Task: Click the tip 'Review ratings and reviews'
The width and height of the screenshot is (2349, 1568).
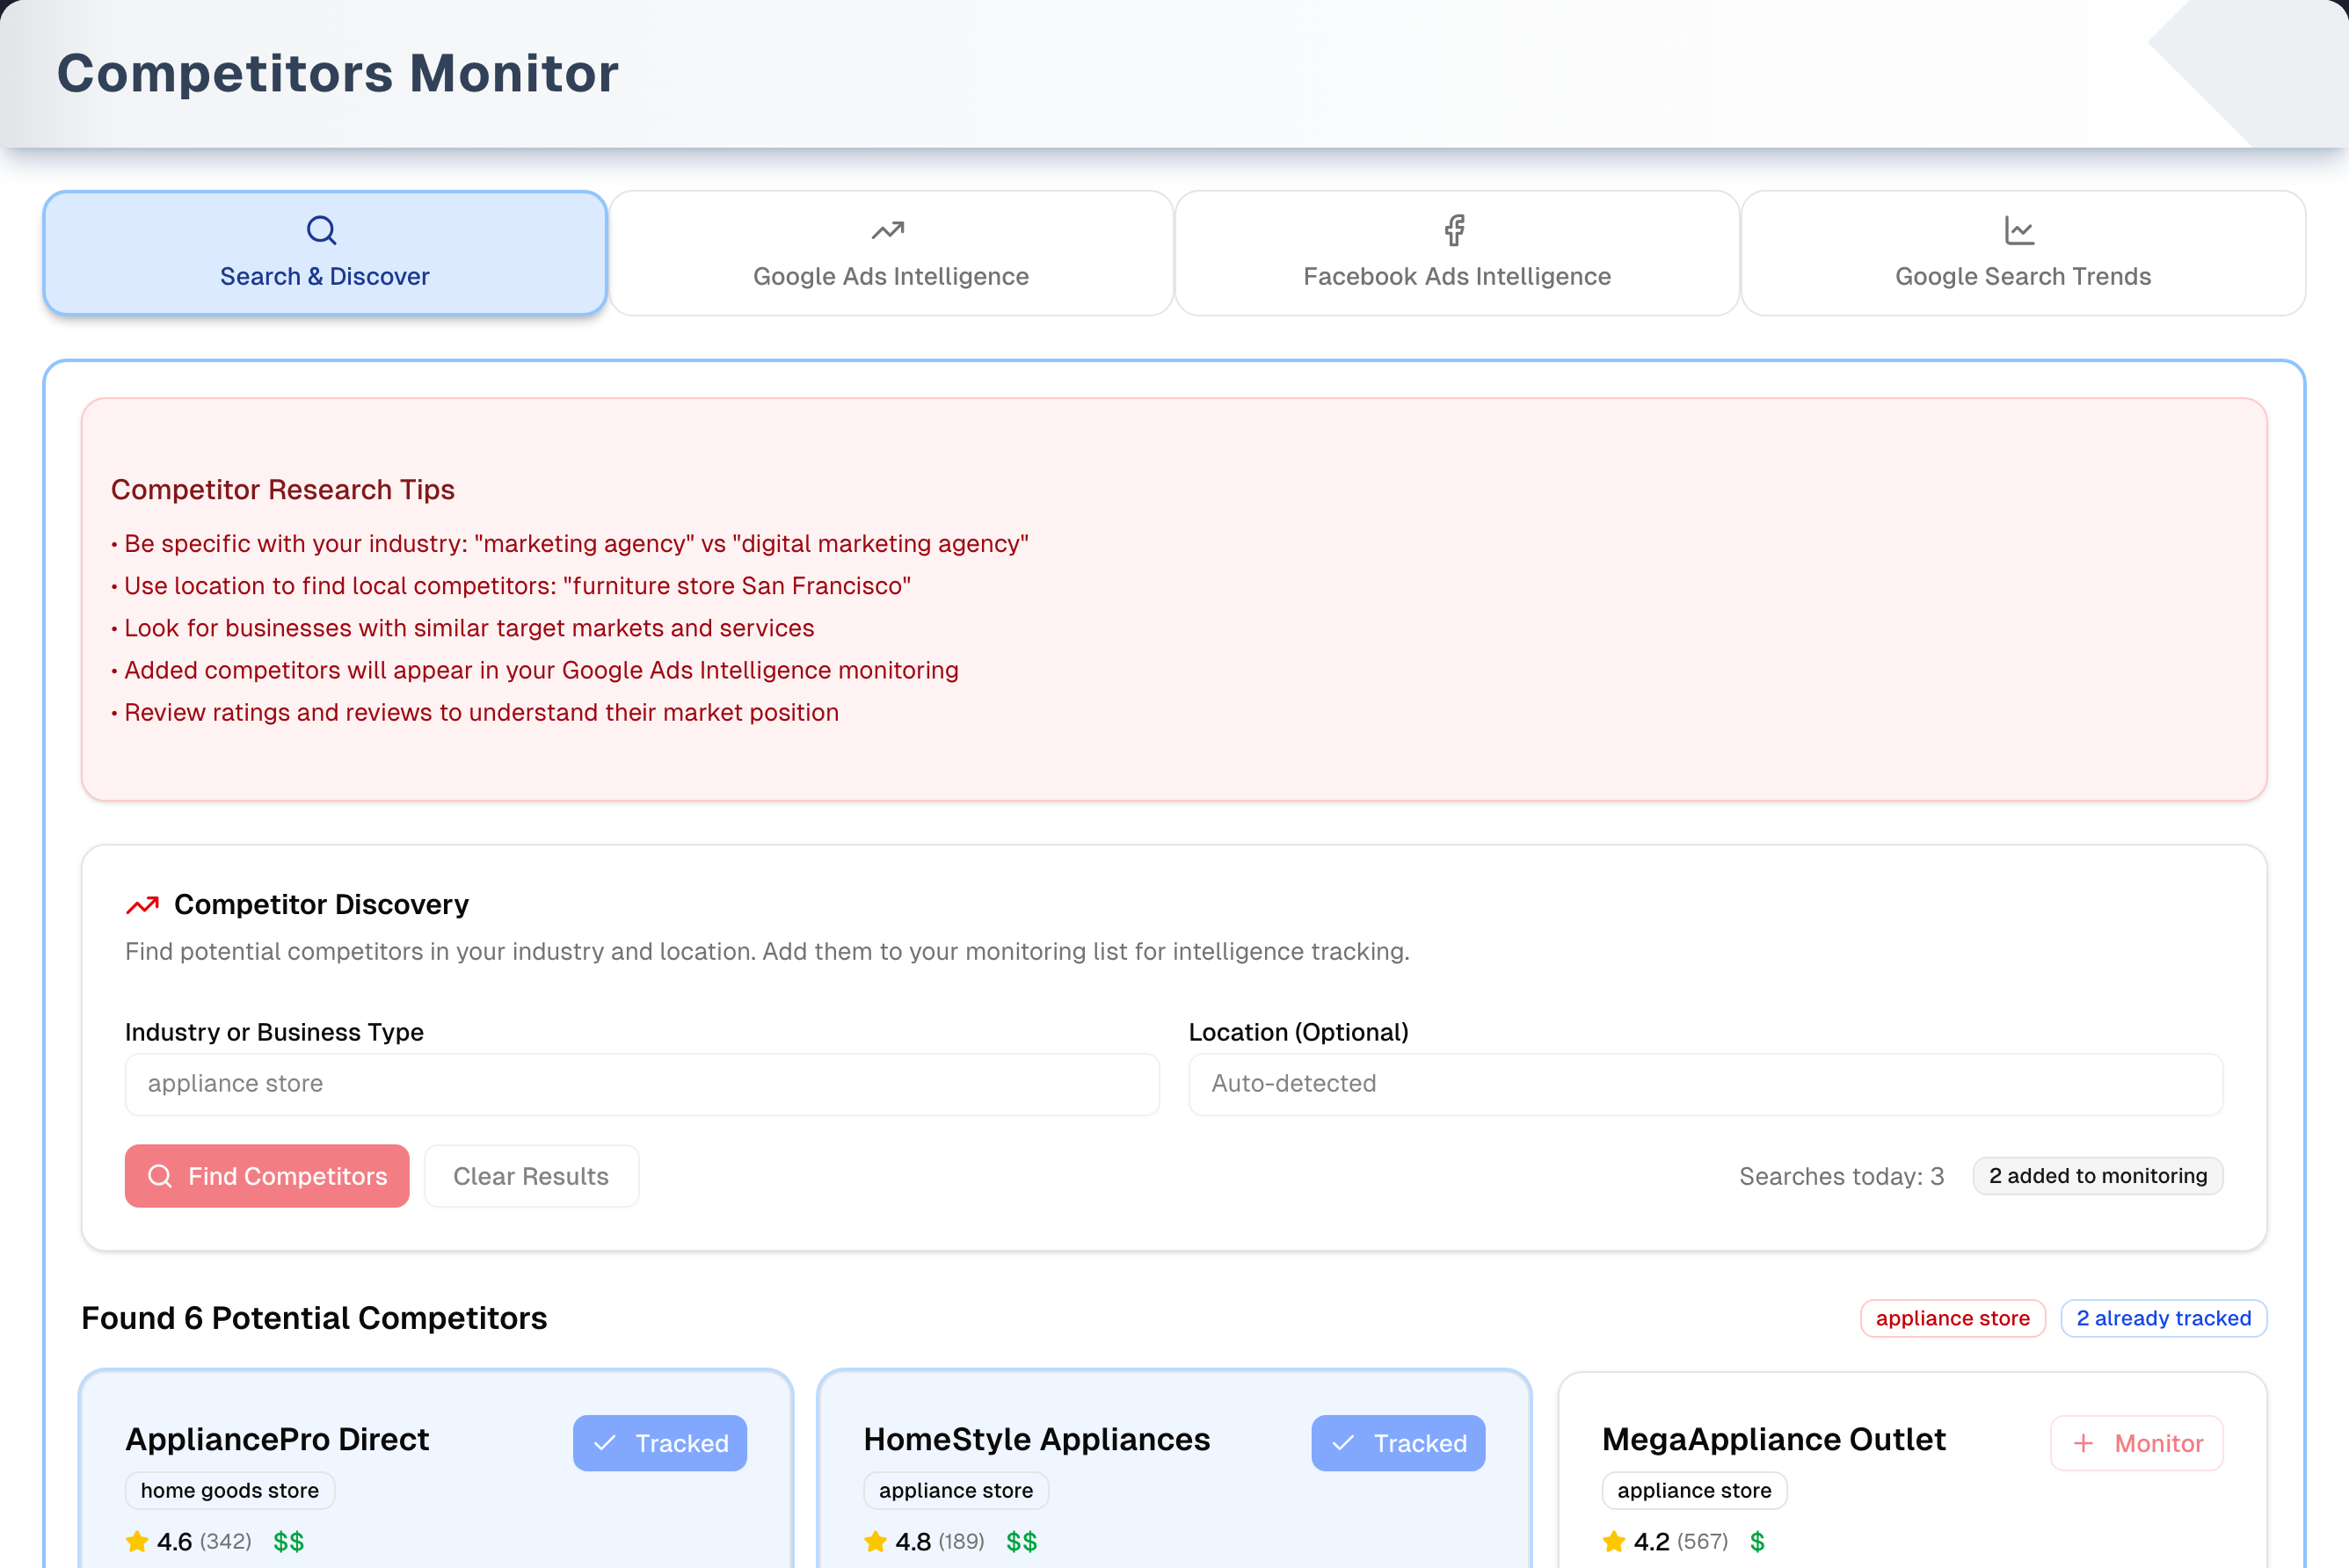Action: pos(475,712)
